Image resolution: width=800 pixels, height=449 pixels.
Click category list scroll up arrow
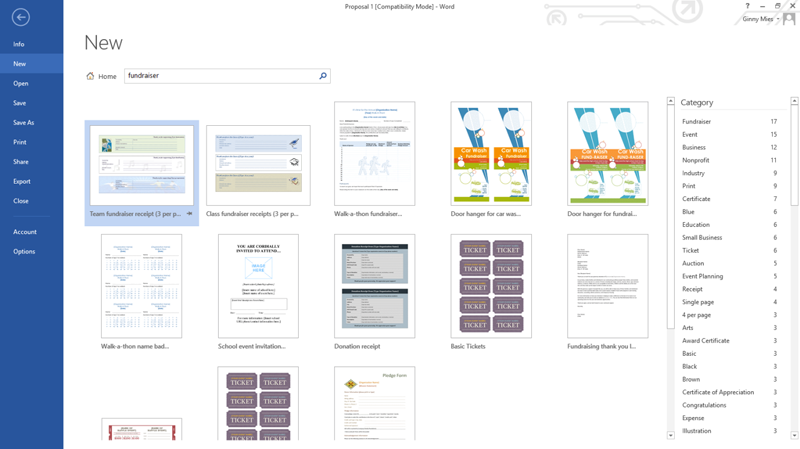794,101
